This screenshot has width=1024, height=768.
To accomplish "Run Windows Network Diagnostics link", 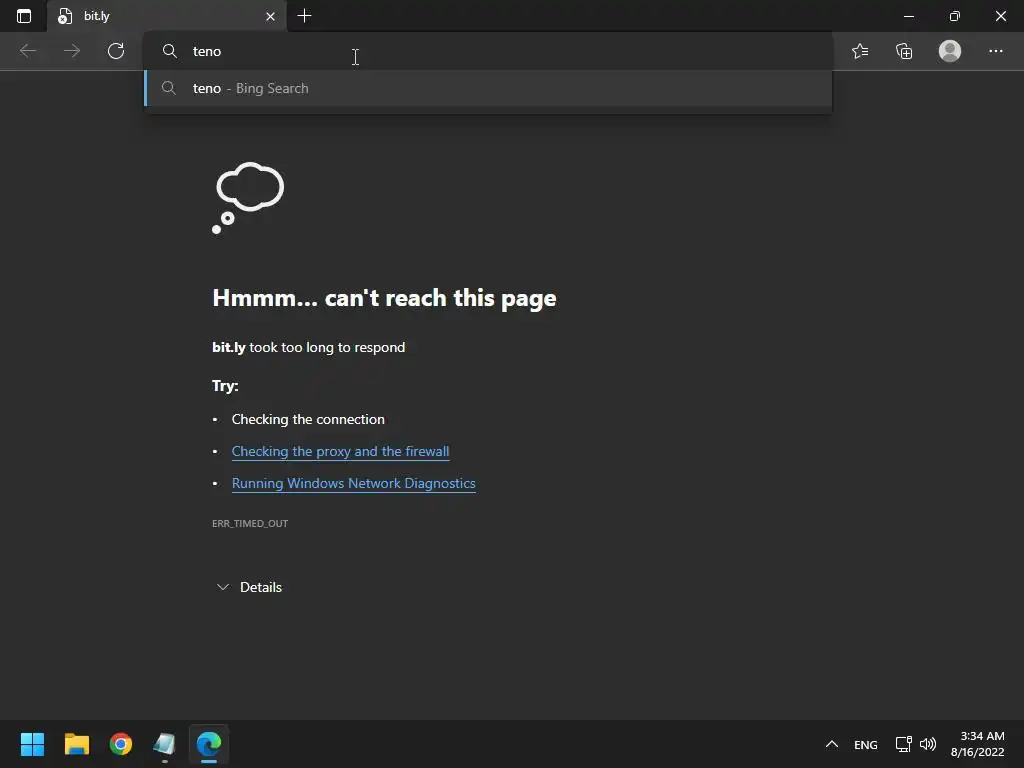I will pos(353,483).
